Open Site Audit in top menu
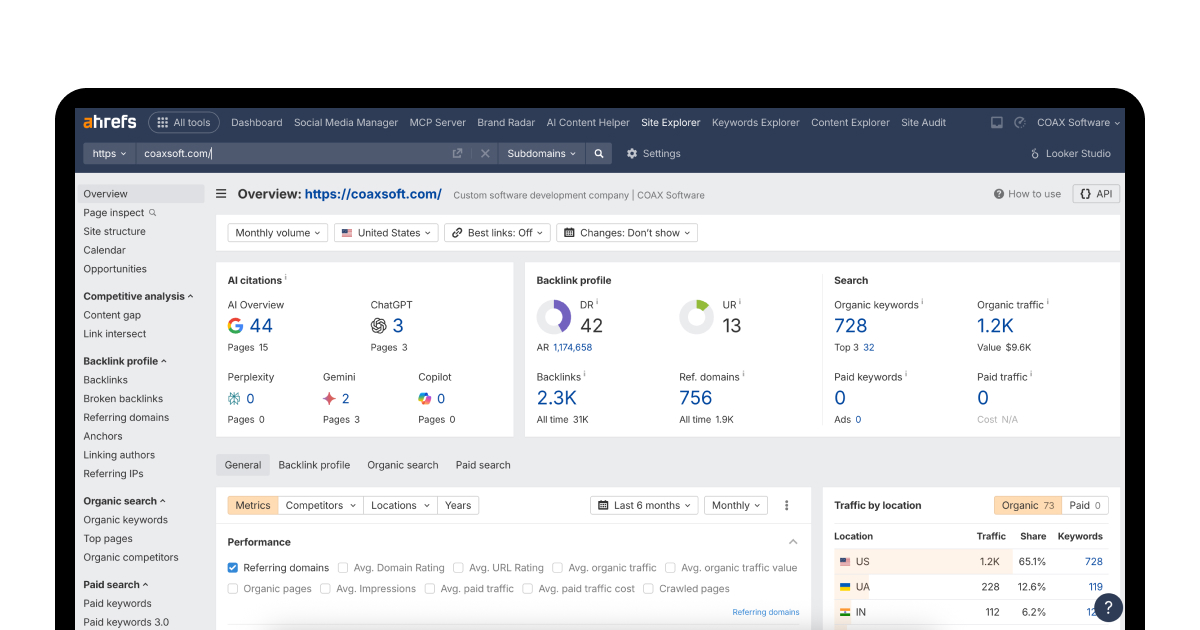 923,122
